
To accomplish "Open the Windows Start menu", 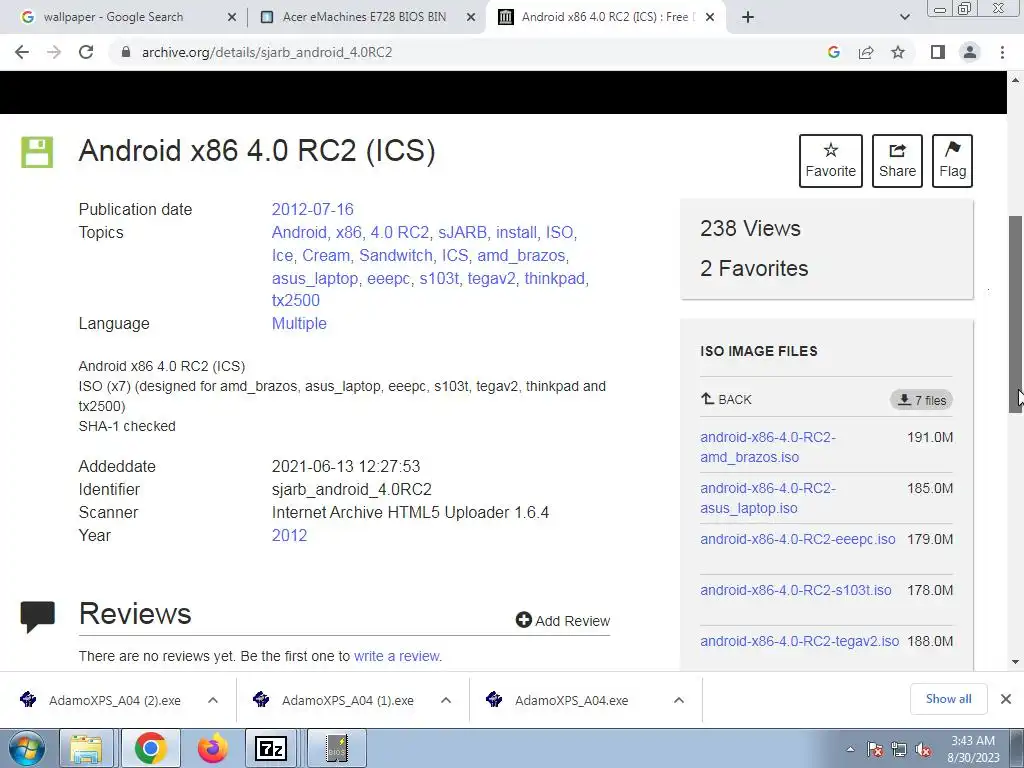I will (x=27, y=748).
